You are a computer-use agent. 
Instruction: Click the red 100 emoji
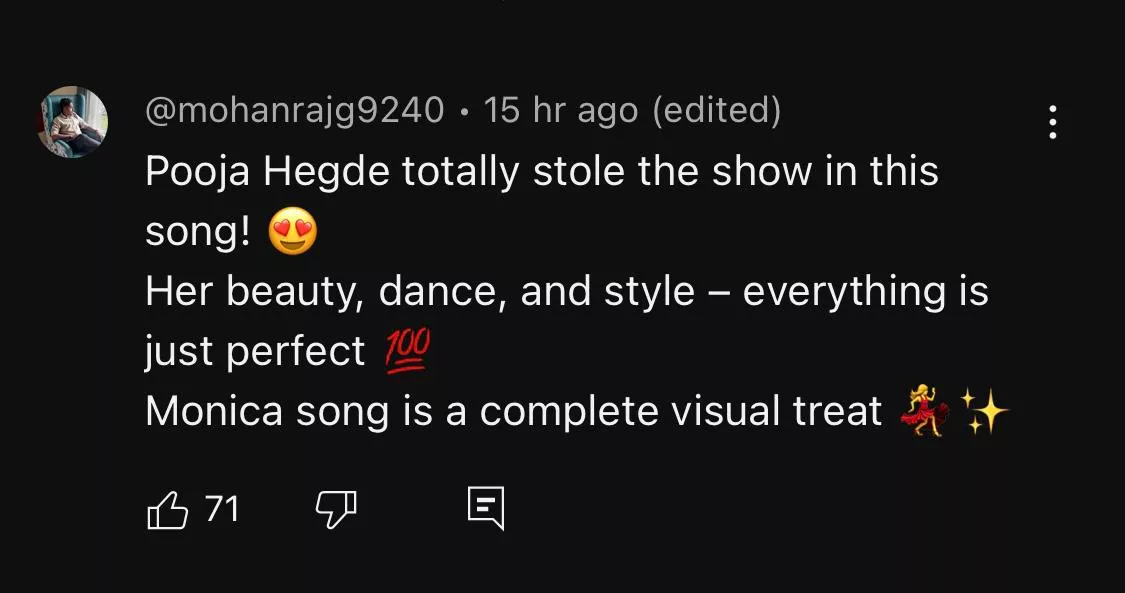(406, 352)
